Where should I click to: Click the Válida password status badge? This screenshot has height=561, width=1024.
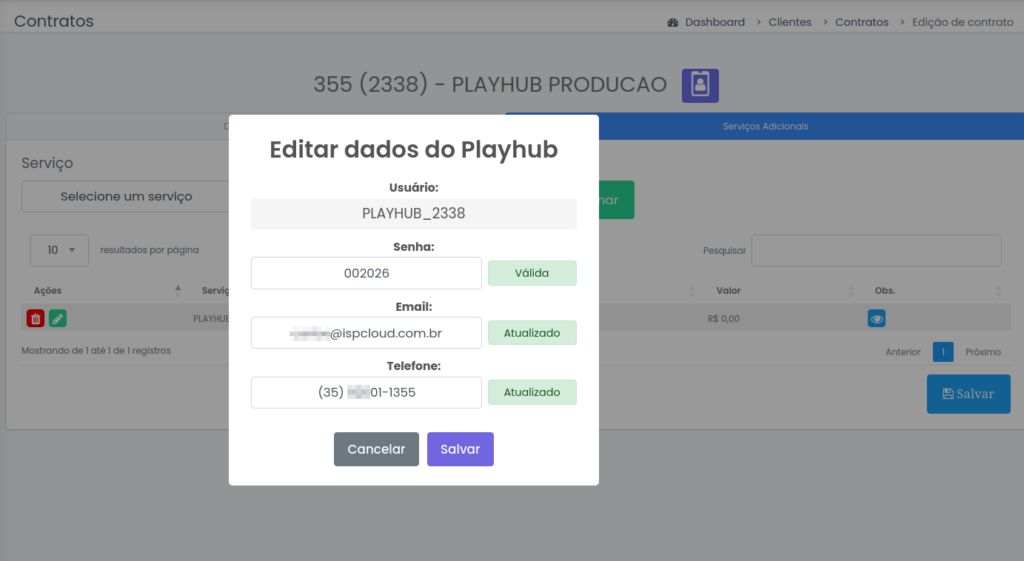(x=532, y=273)
